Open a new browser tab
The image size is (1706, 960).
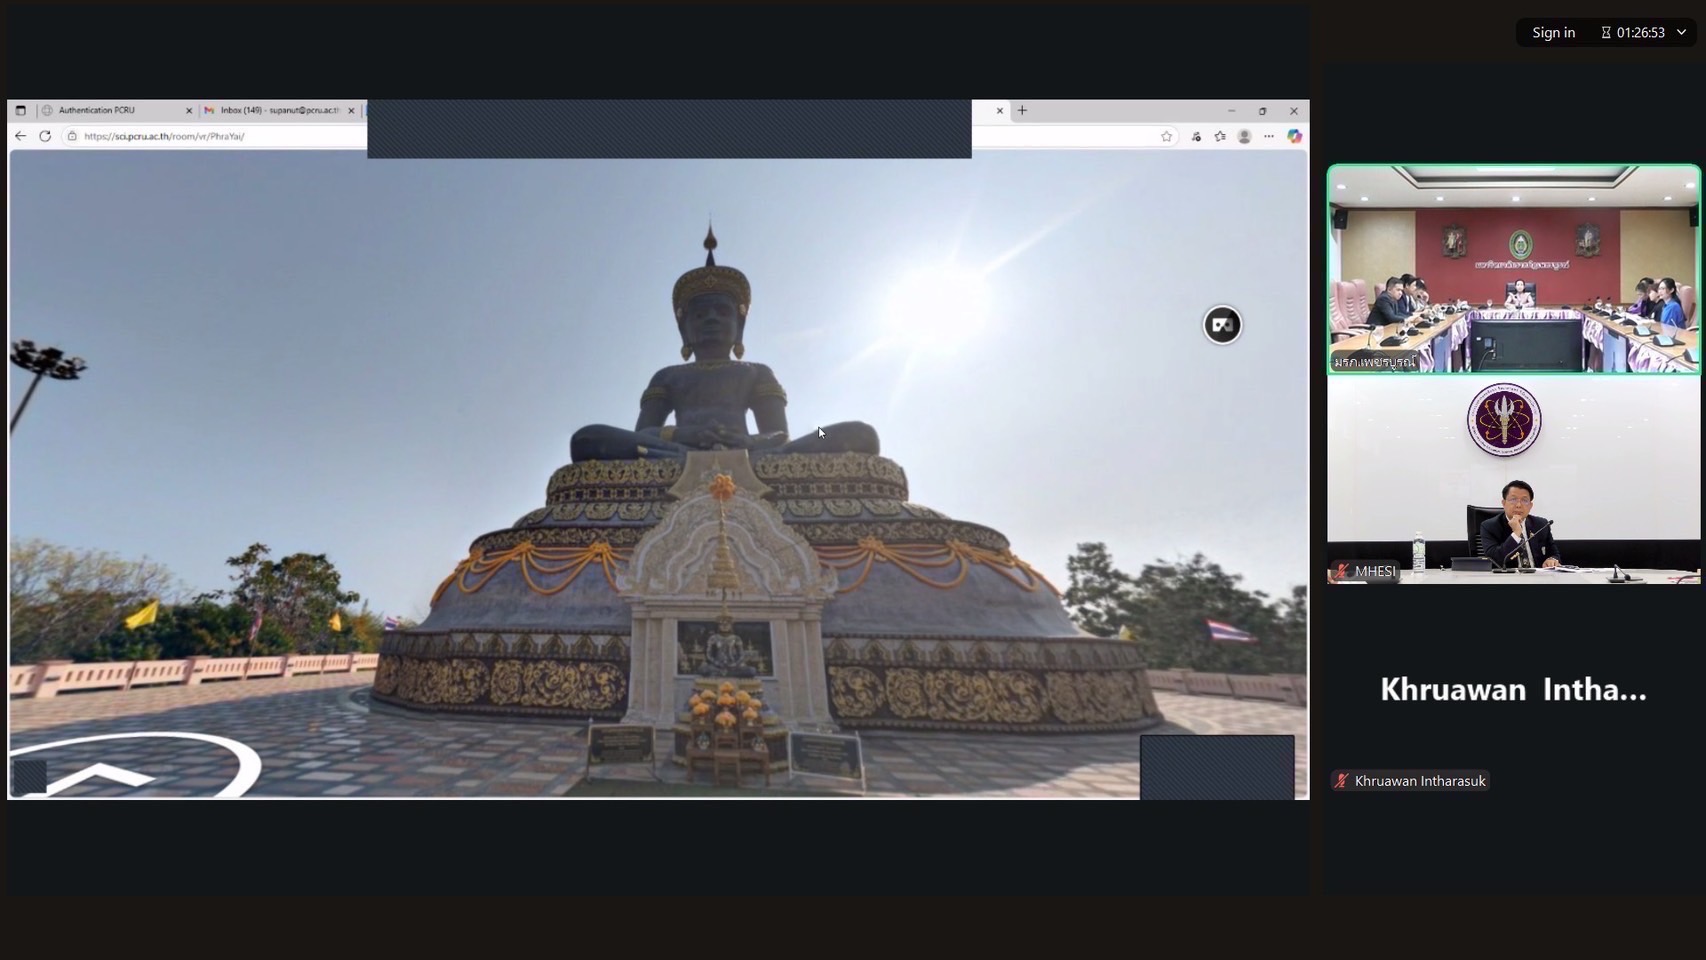(x=1022, y=110)
